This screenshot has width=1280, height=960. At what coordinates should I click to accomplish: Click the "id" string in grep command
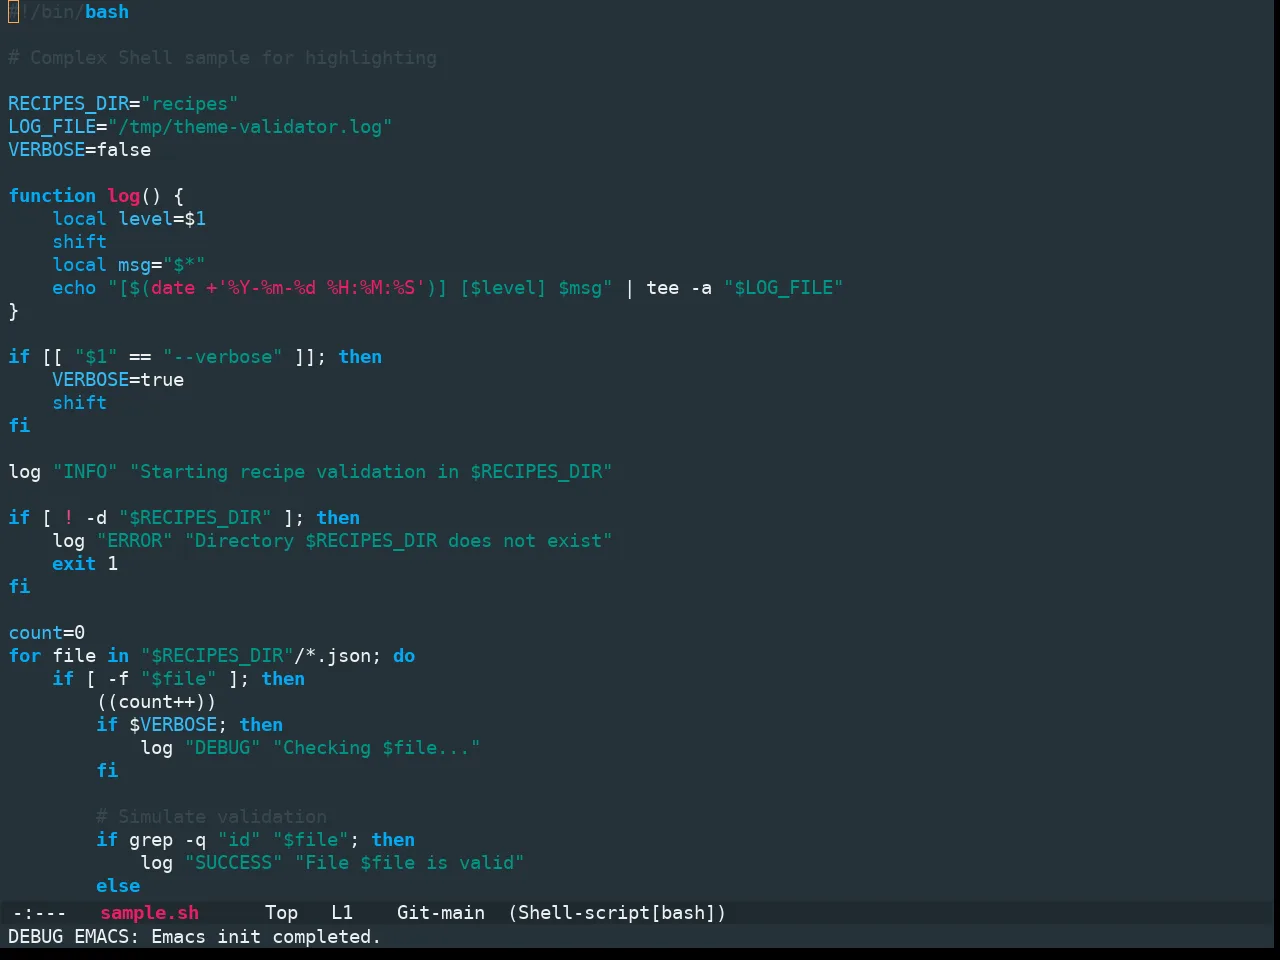240,840
